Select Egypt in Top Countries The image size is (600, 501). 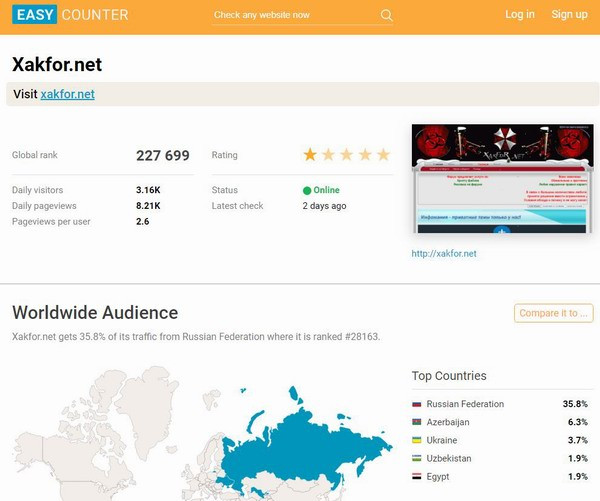[438, 477]
